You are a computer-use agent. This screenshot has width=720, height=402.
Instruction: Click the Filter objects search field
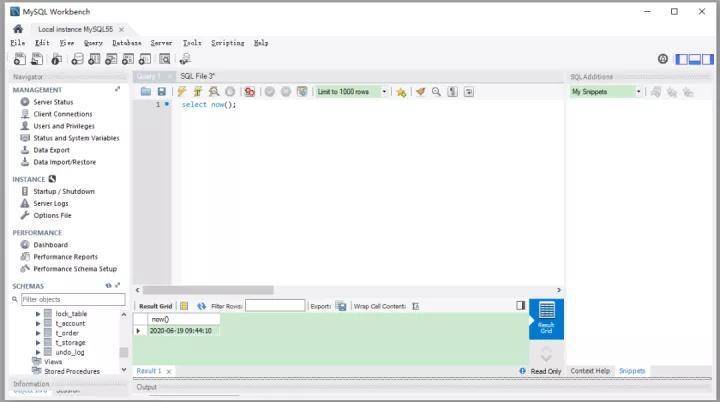[x=73, y=299]
